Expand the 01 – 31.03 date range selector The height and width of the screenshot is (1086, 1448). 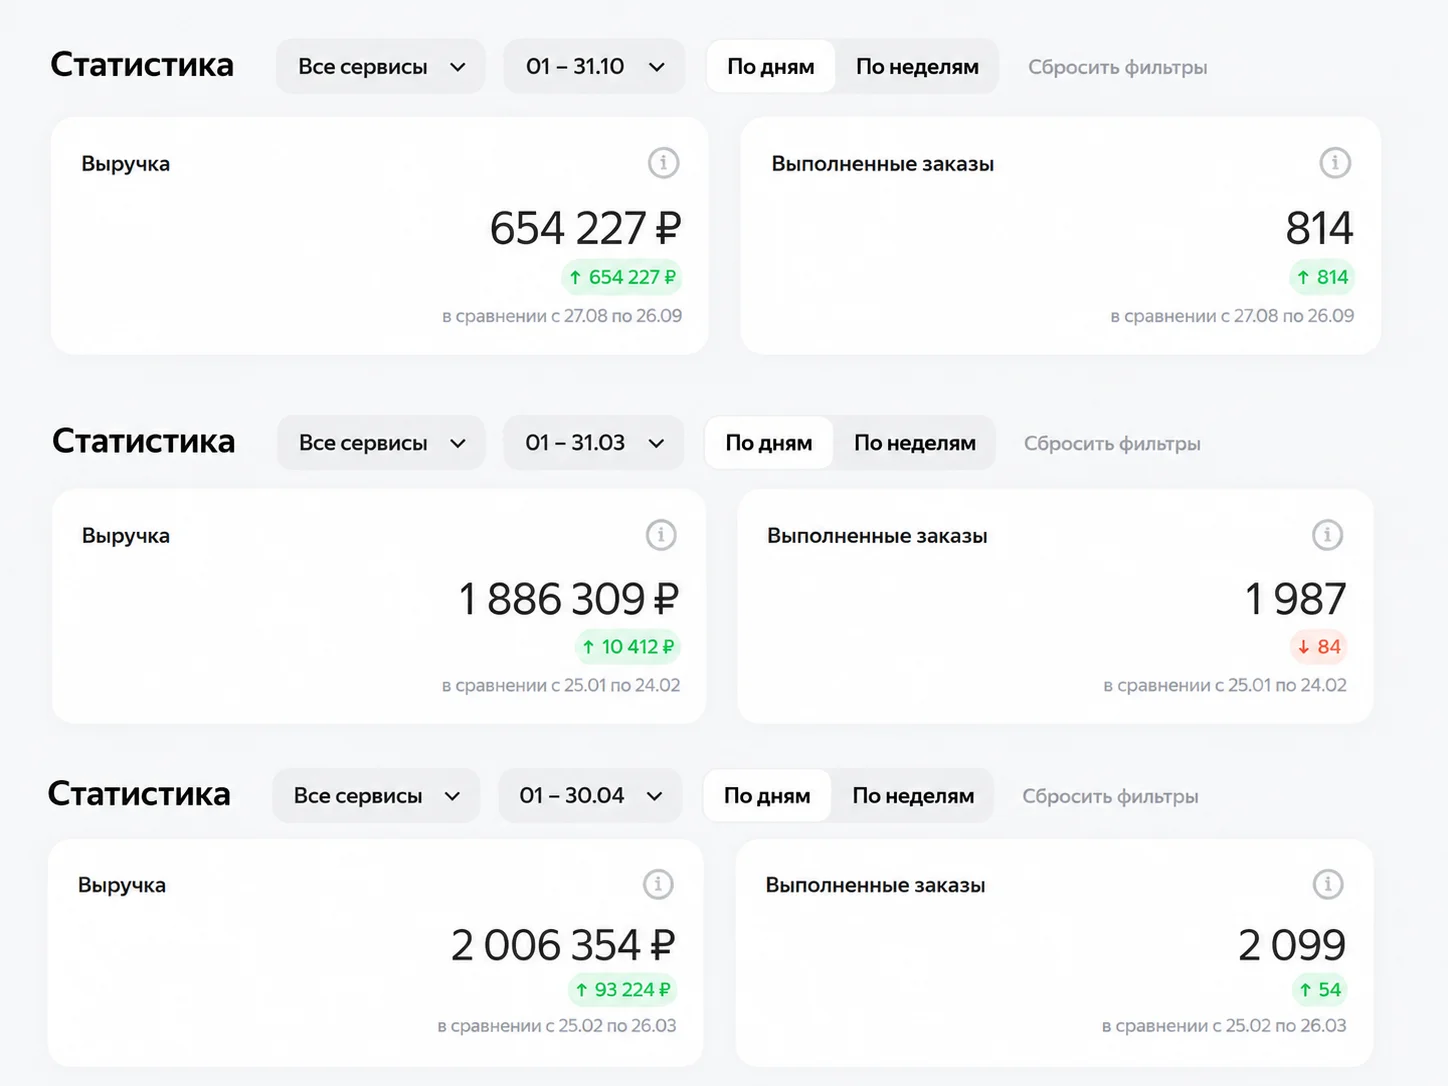pyautogui.click(x=594, y=442)
